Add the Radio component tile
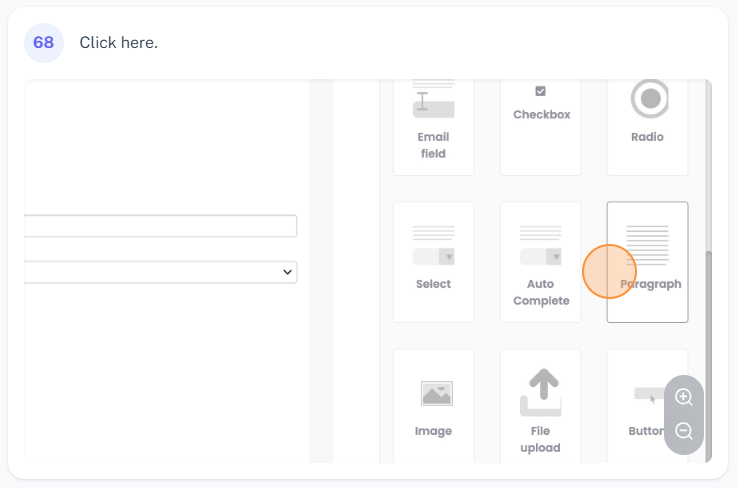Image resolution: width=737 pixels, height=488 pixels. (647, 120)
